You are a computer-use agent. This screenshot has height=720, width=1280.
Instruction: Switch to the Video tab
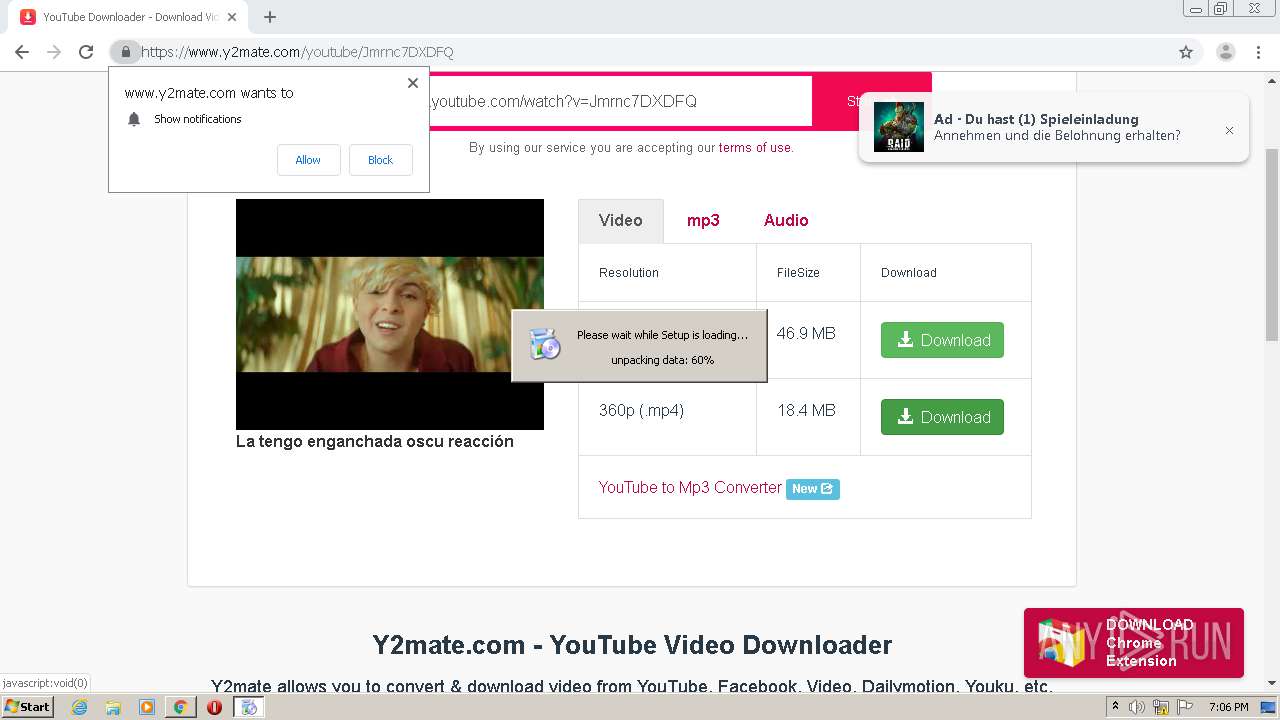(x=621, y=220)
